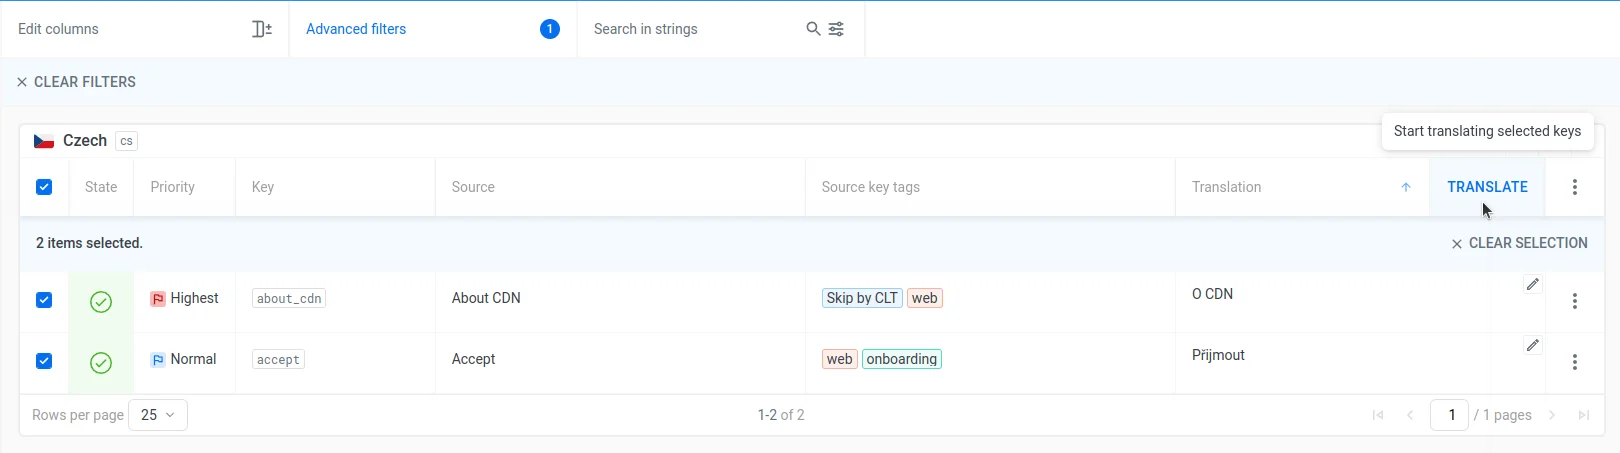Click the Edit columns icon
The image size is (1620, 453).
click(261, 29)
